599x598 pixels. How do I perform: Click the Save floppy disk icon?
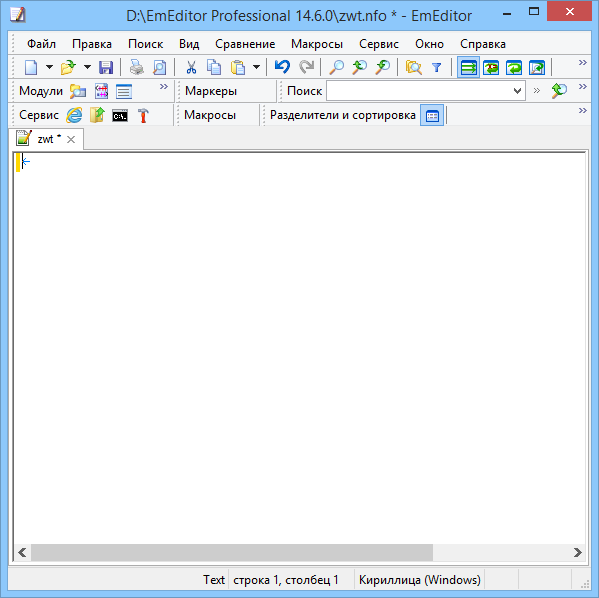(106, 67)
